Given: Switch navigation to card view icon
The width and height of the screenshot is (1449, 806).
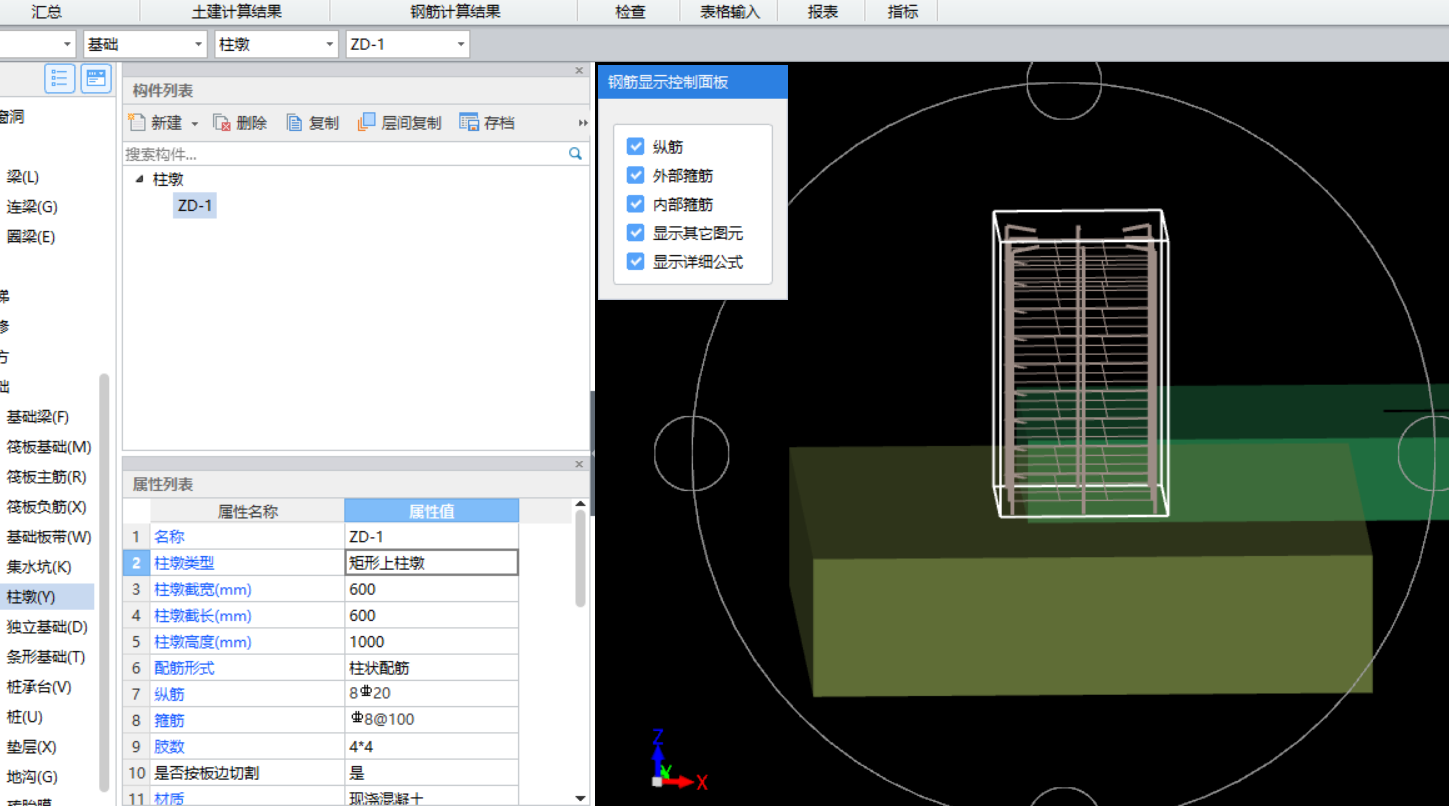Looking at the screenshot, I should (x=96, y=78).
